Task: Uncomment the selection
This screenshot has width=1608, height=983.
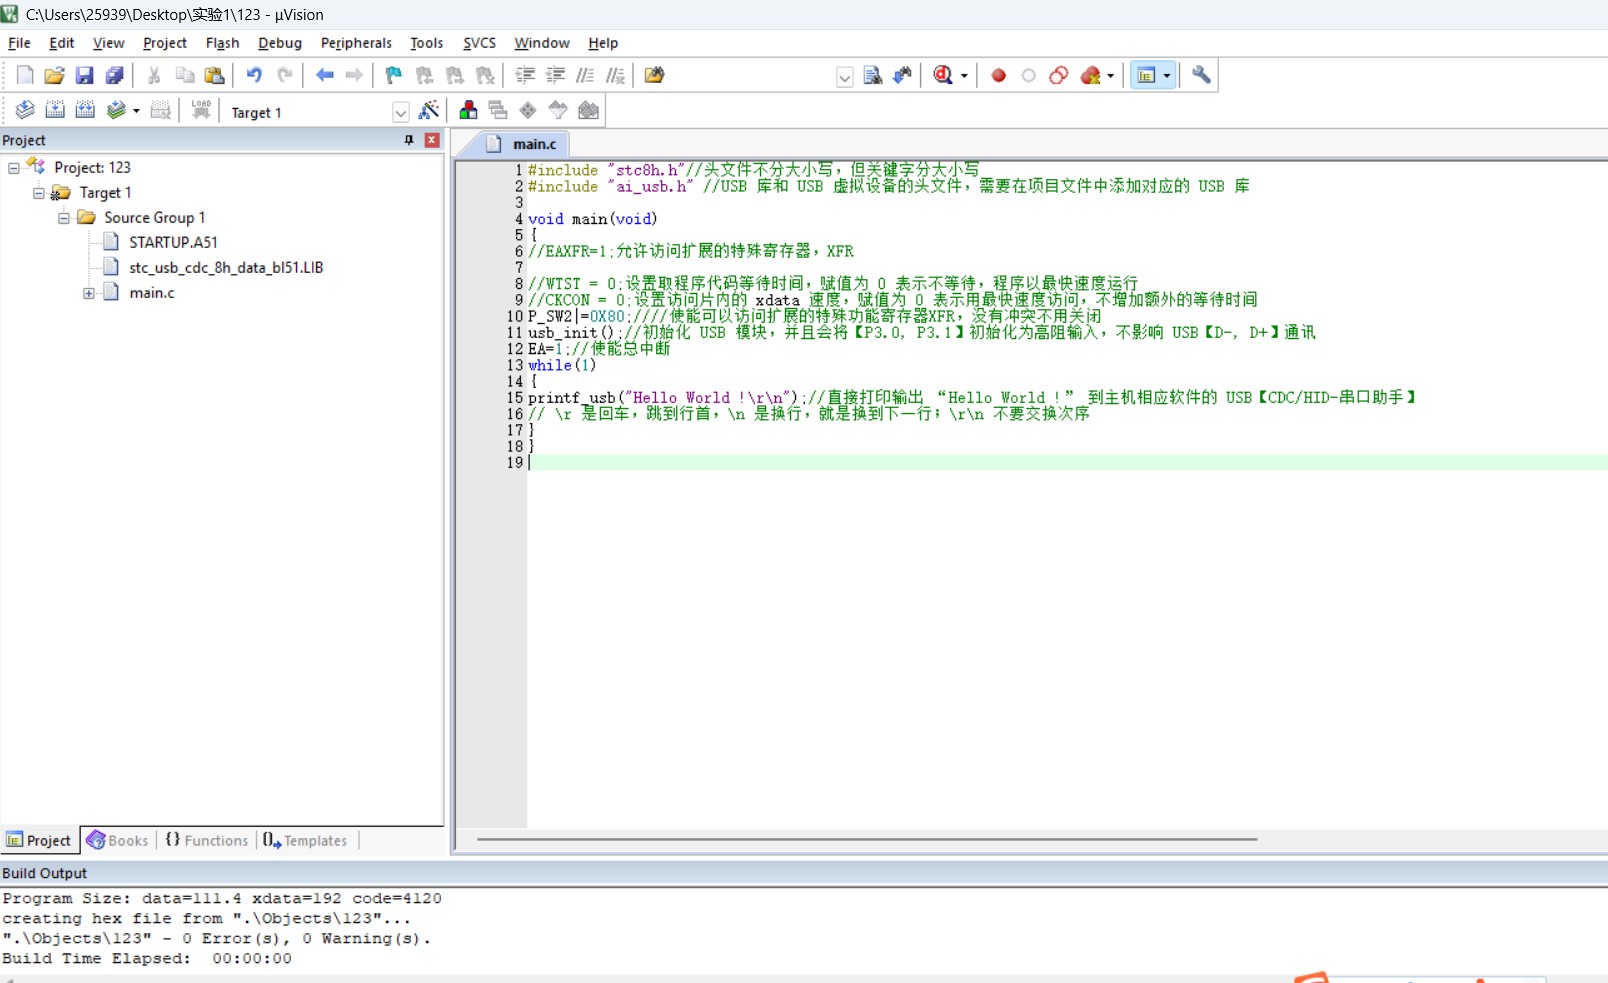Action: pyautogui.click(x=615, y=75)
